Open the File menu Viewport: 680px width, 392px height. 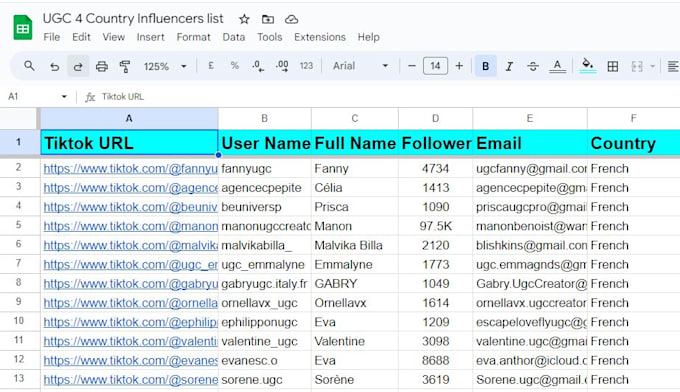[52, 37]
